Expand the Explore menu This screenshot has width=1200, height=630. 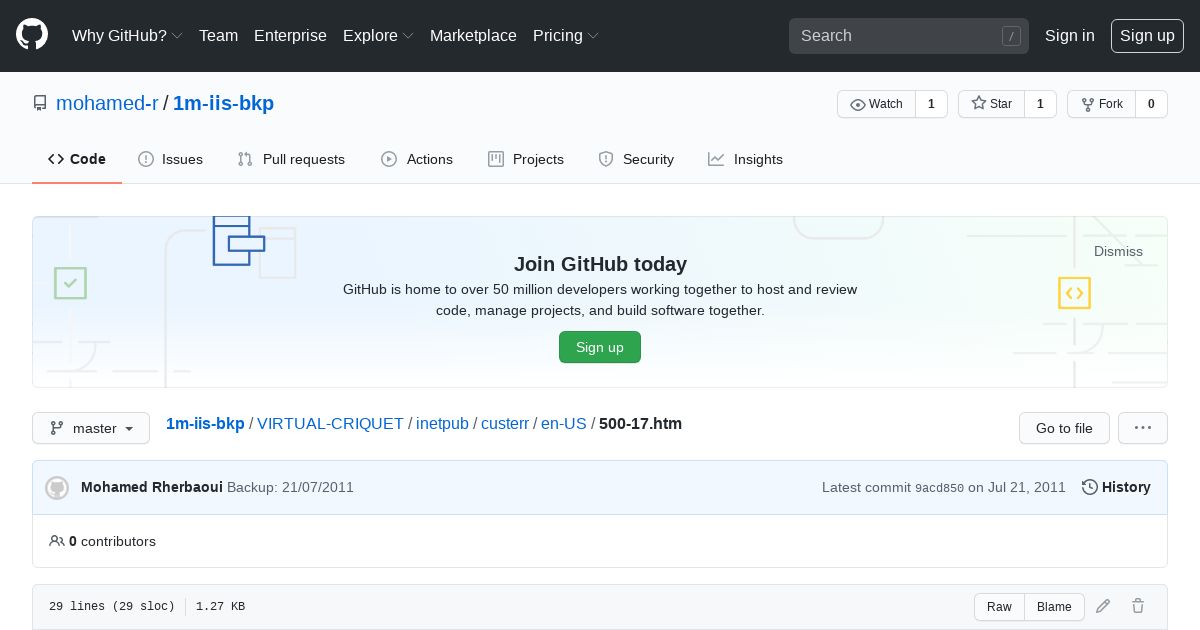coord(378,35)
